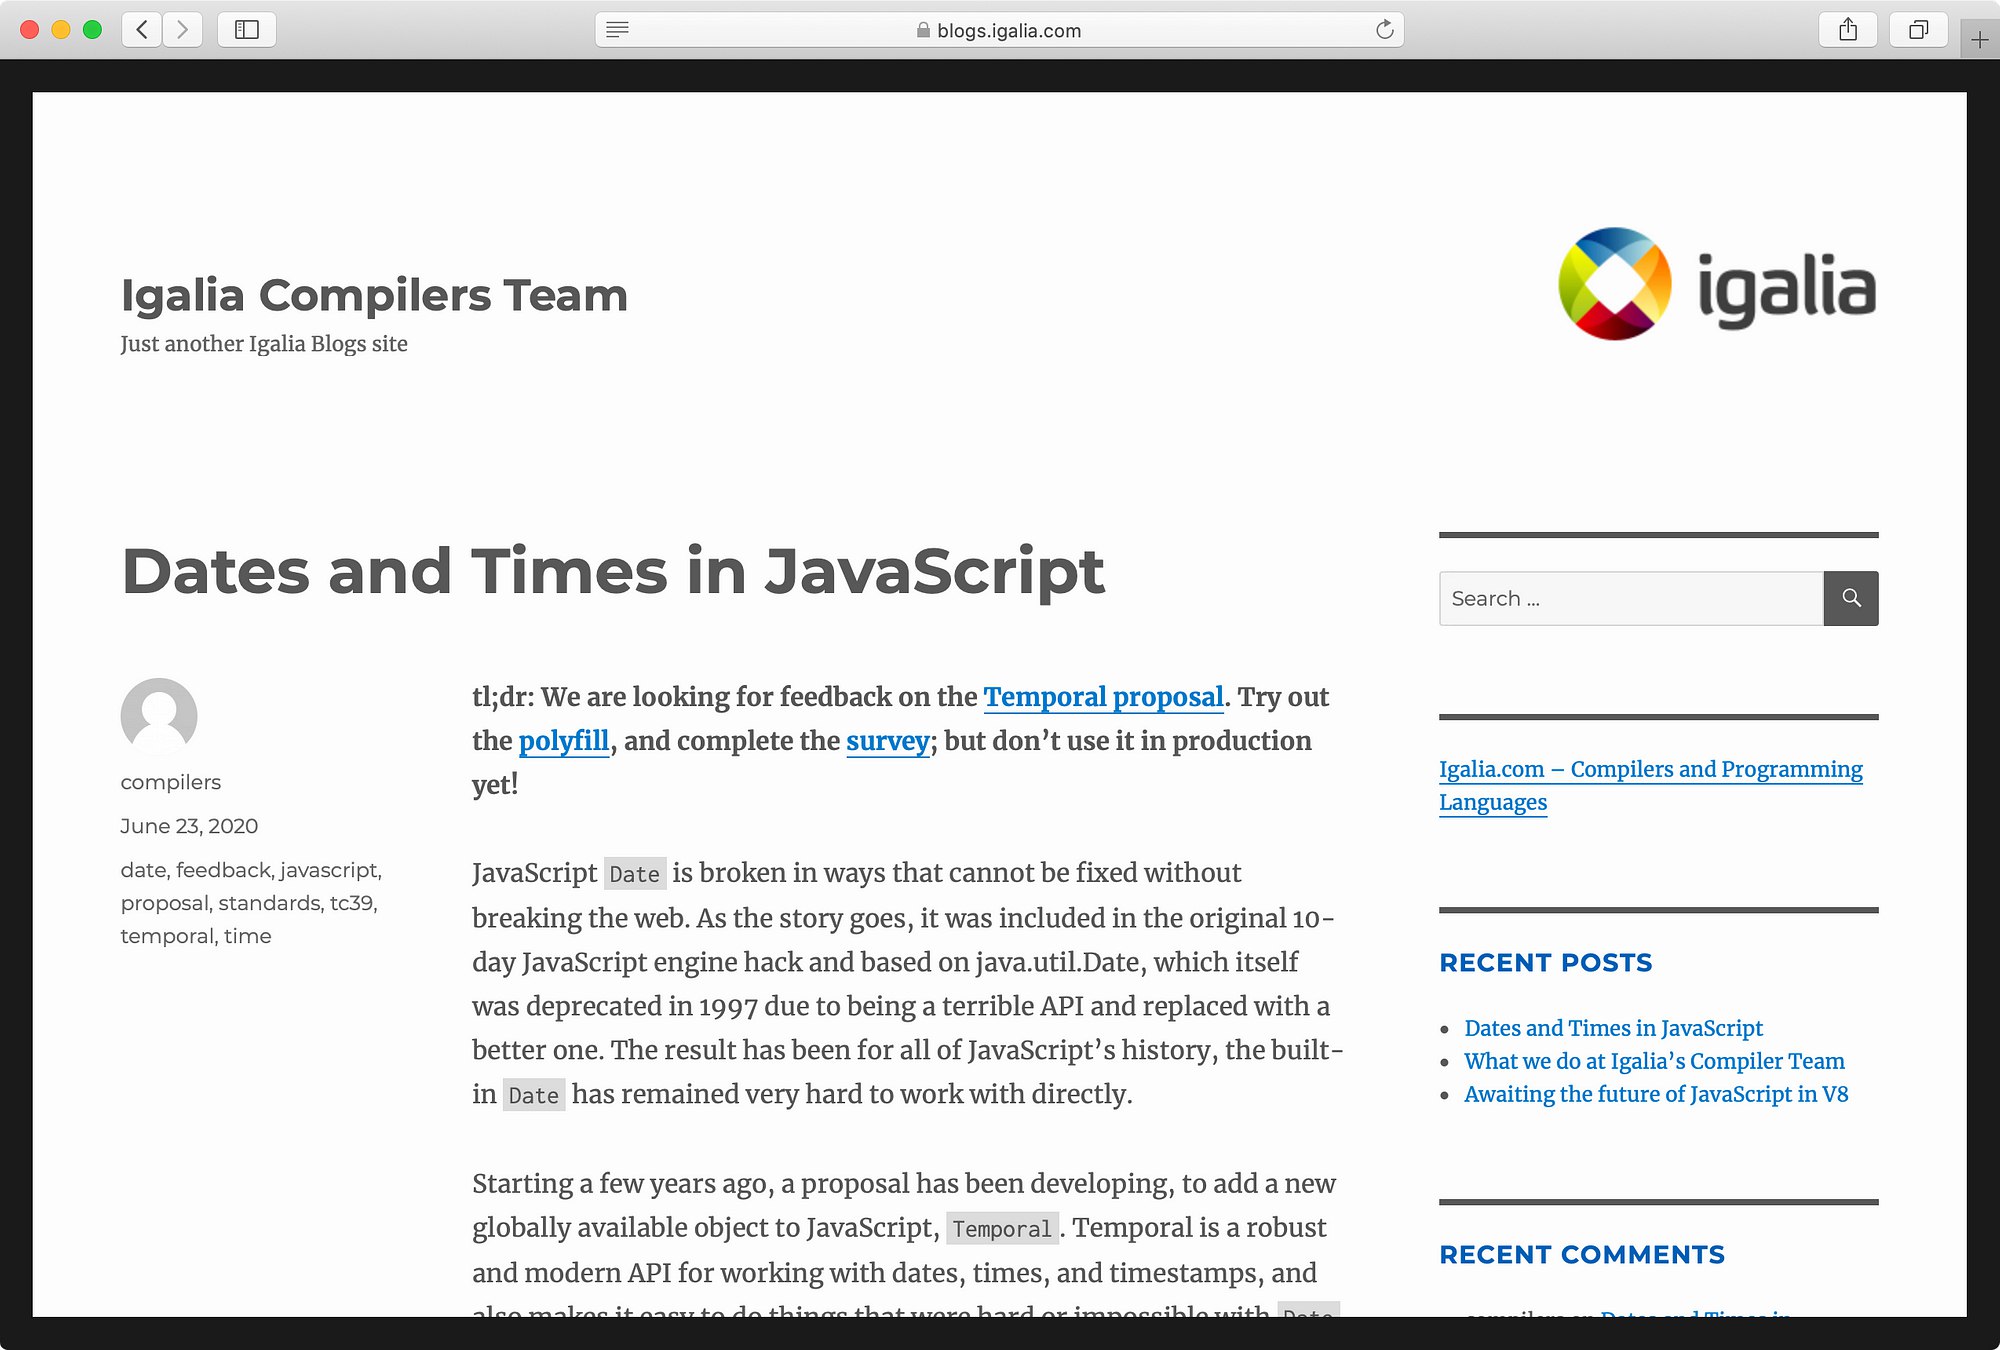Viewport: 2000px width, 1350px height.
Task: Follow the Temporal proposal link
Action: 1103,697
